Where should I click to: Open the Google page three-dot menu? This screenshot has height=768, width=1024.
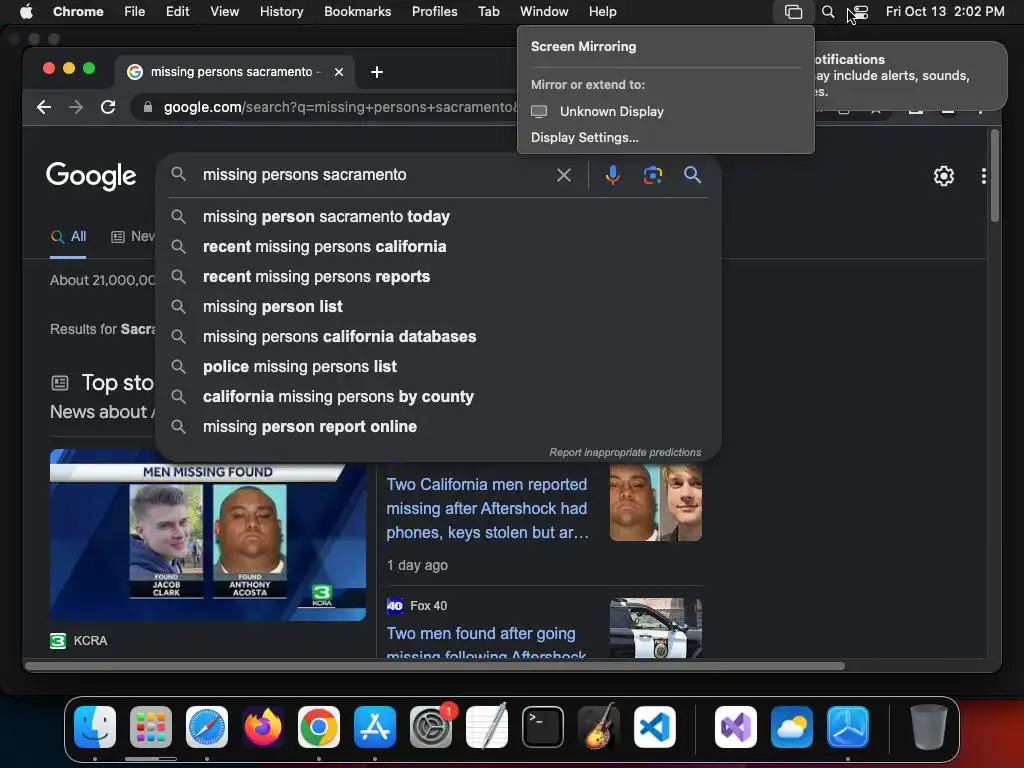click(x=984, y=176)
